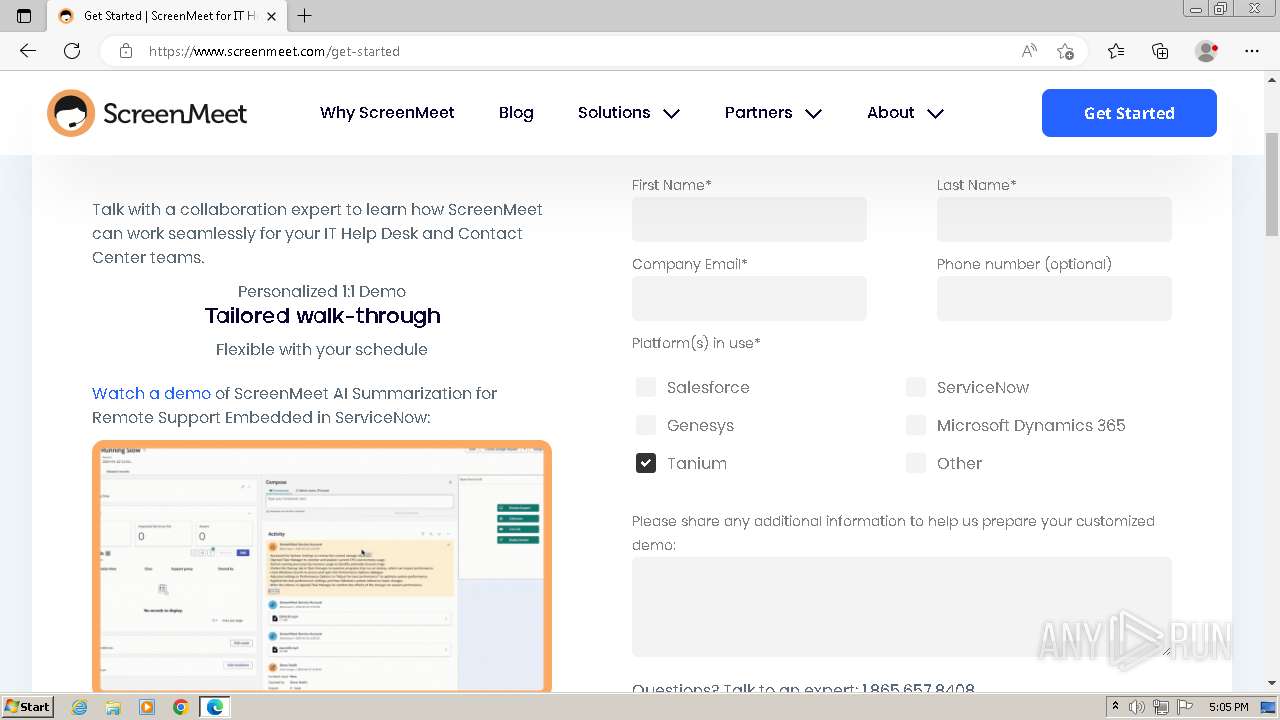Image resolution: width=1280 pixels, height=720 pixels.
Task: Open the Blog page
Action: [x=516, y=113]
